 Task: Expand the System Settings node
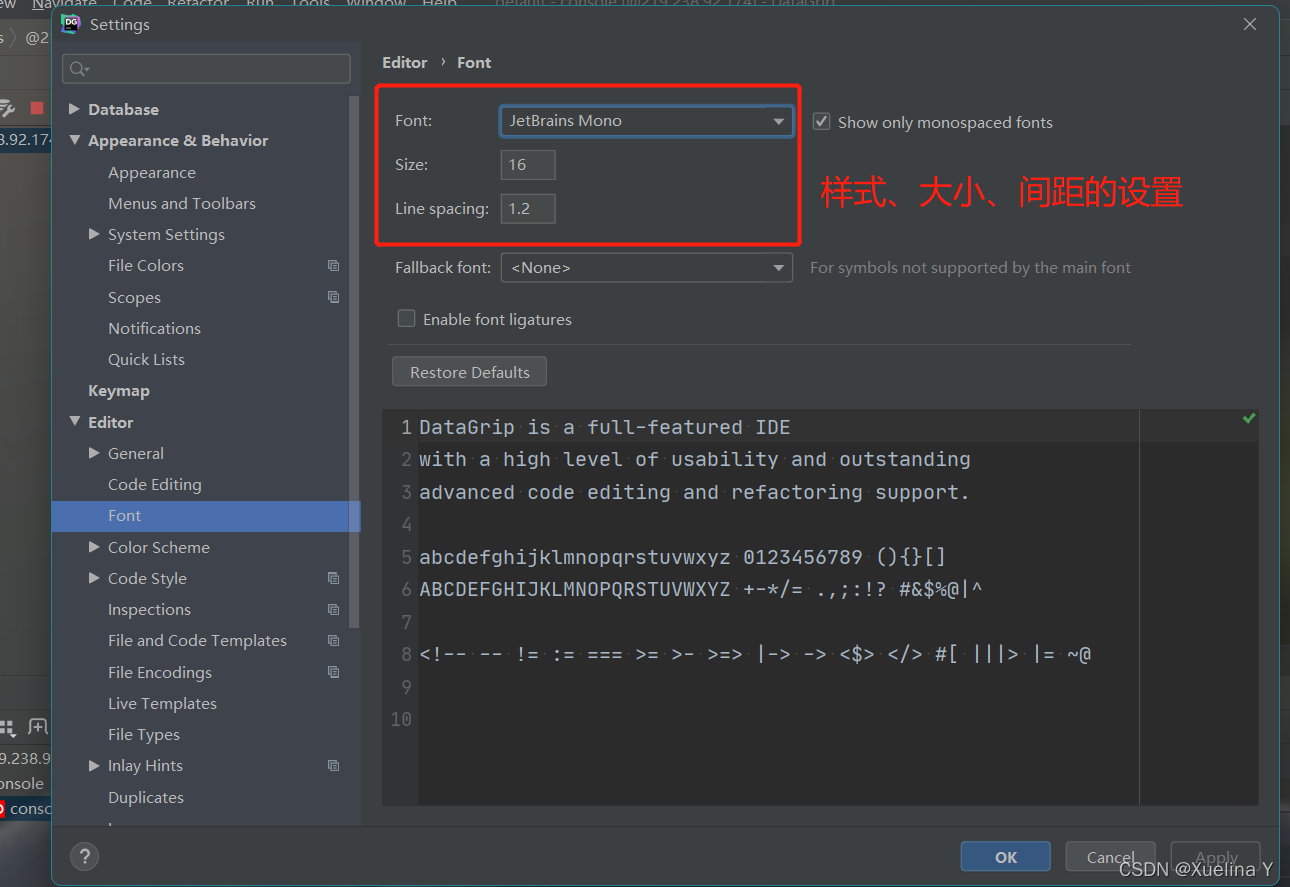point(94,234)
